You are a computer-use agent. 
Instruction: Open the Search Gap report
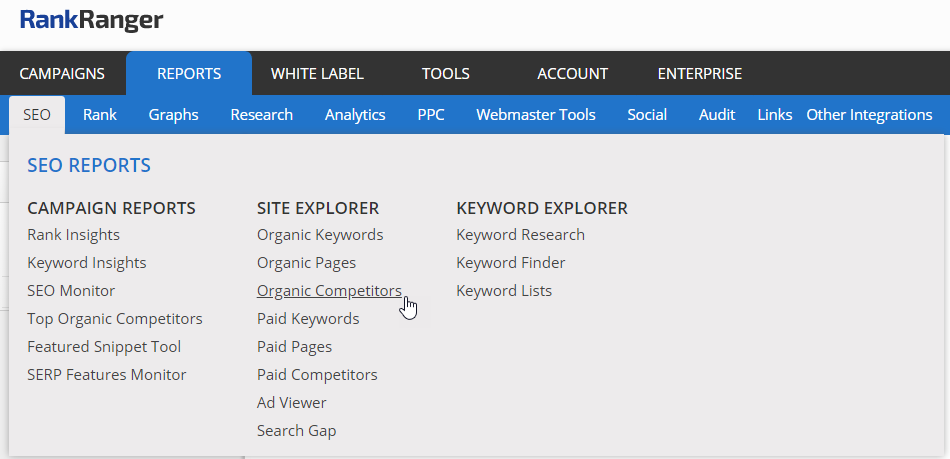point(296,431)
